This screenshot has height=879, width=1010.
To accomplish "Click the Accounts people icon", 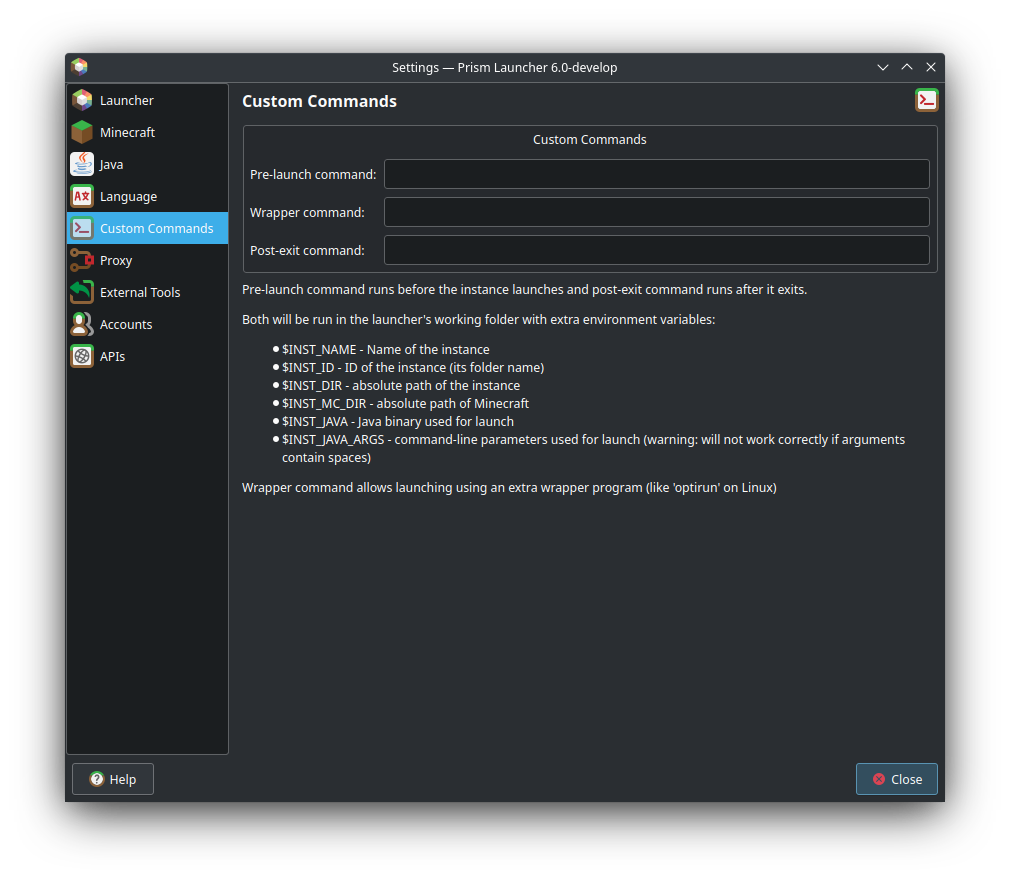I will 82,324.
